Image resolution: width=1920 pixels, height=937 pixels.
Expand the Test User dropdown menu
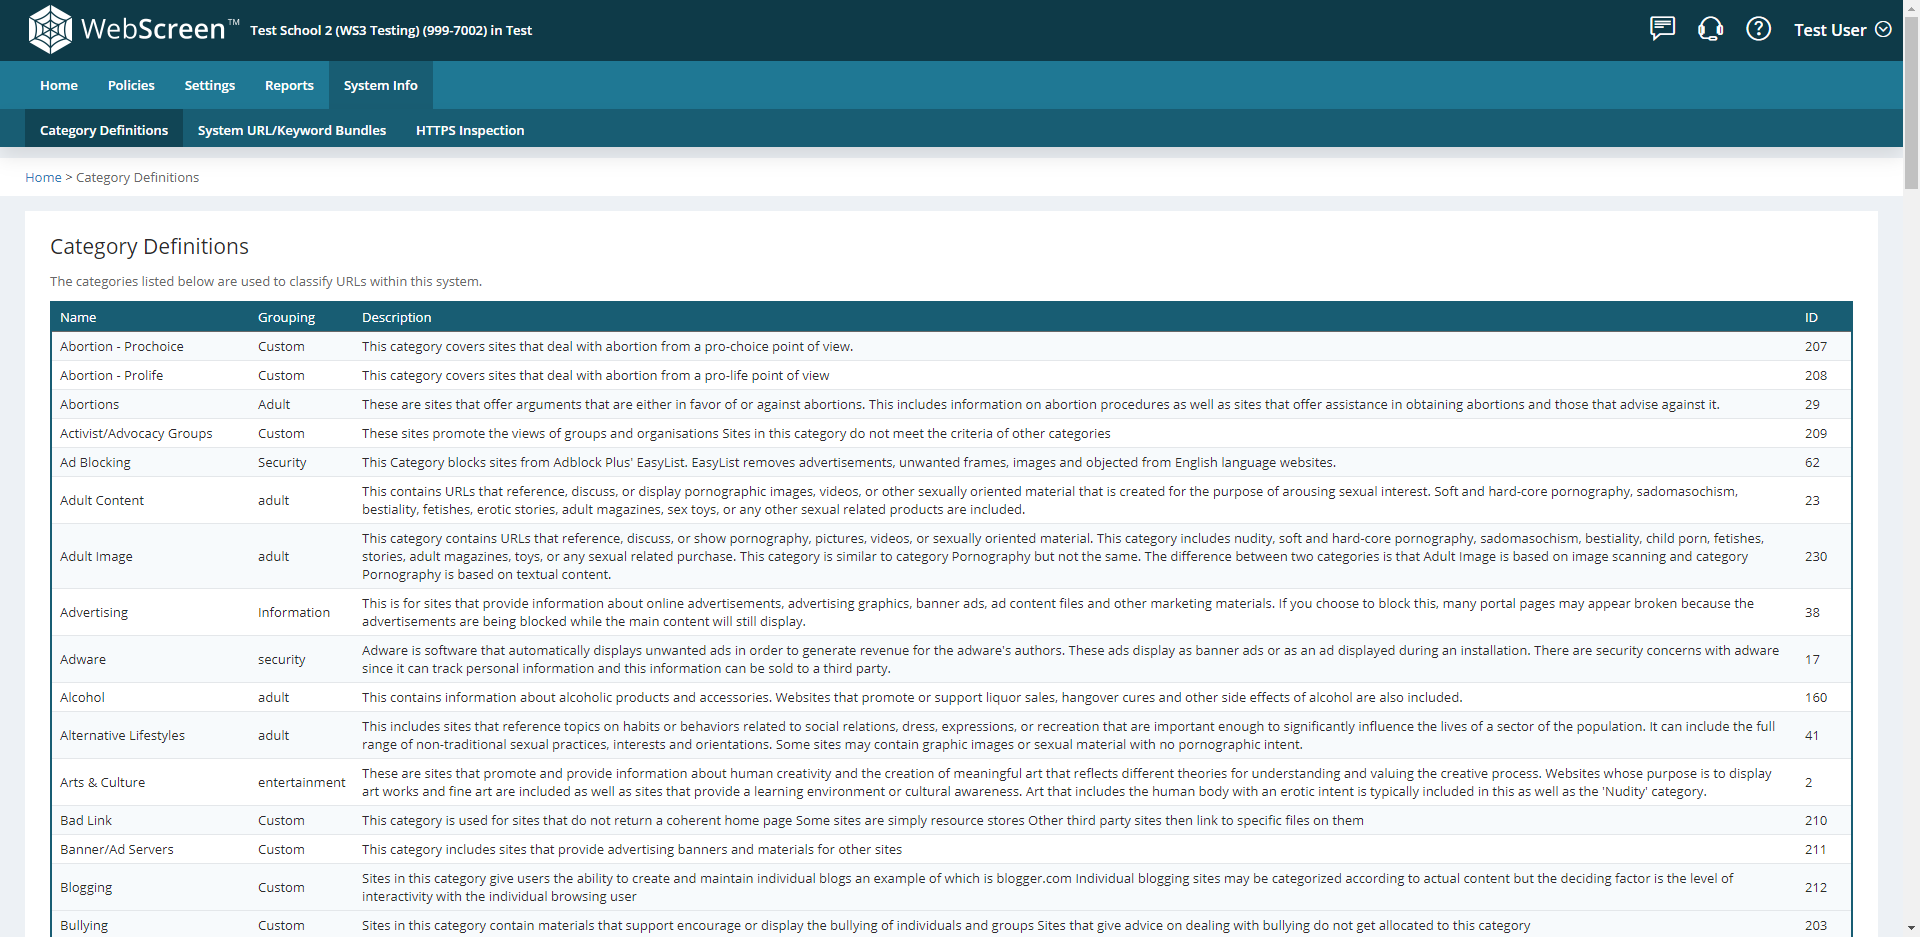pos(1842,30)
